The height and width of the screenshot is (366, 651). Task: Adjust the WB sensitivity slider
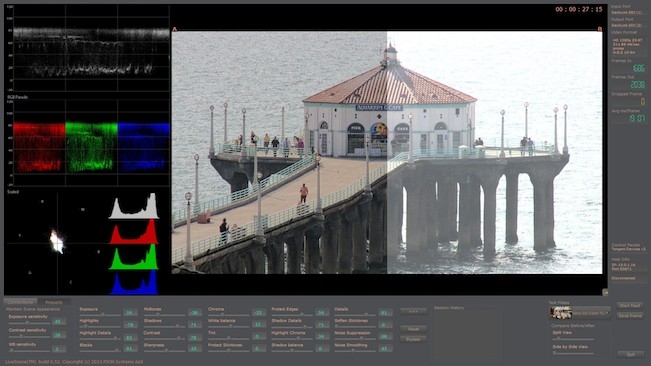pos(29,350)
